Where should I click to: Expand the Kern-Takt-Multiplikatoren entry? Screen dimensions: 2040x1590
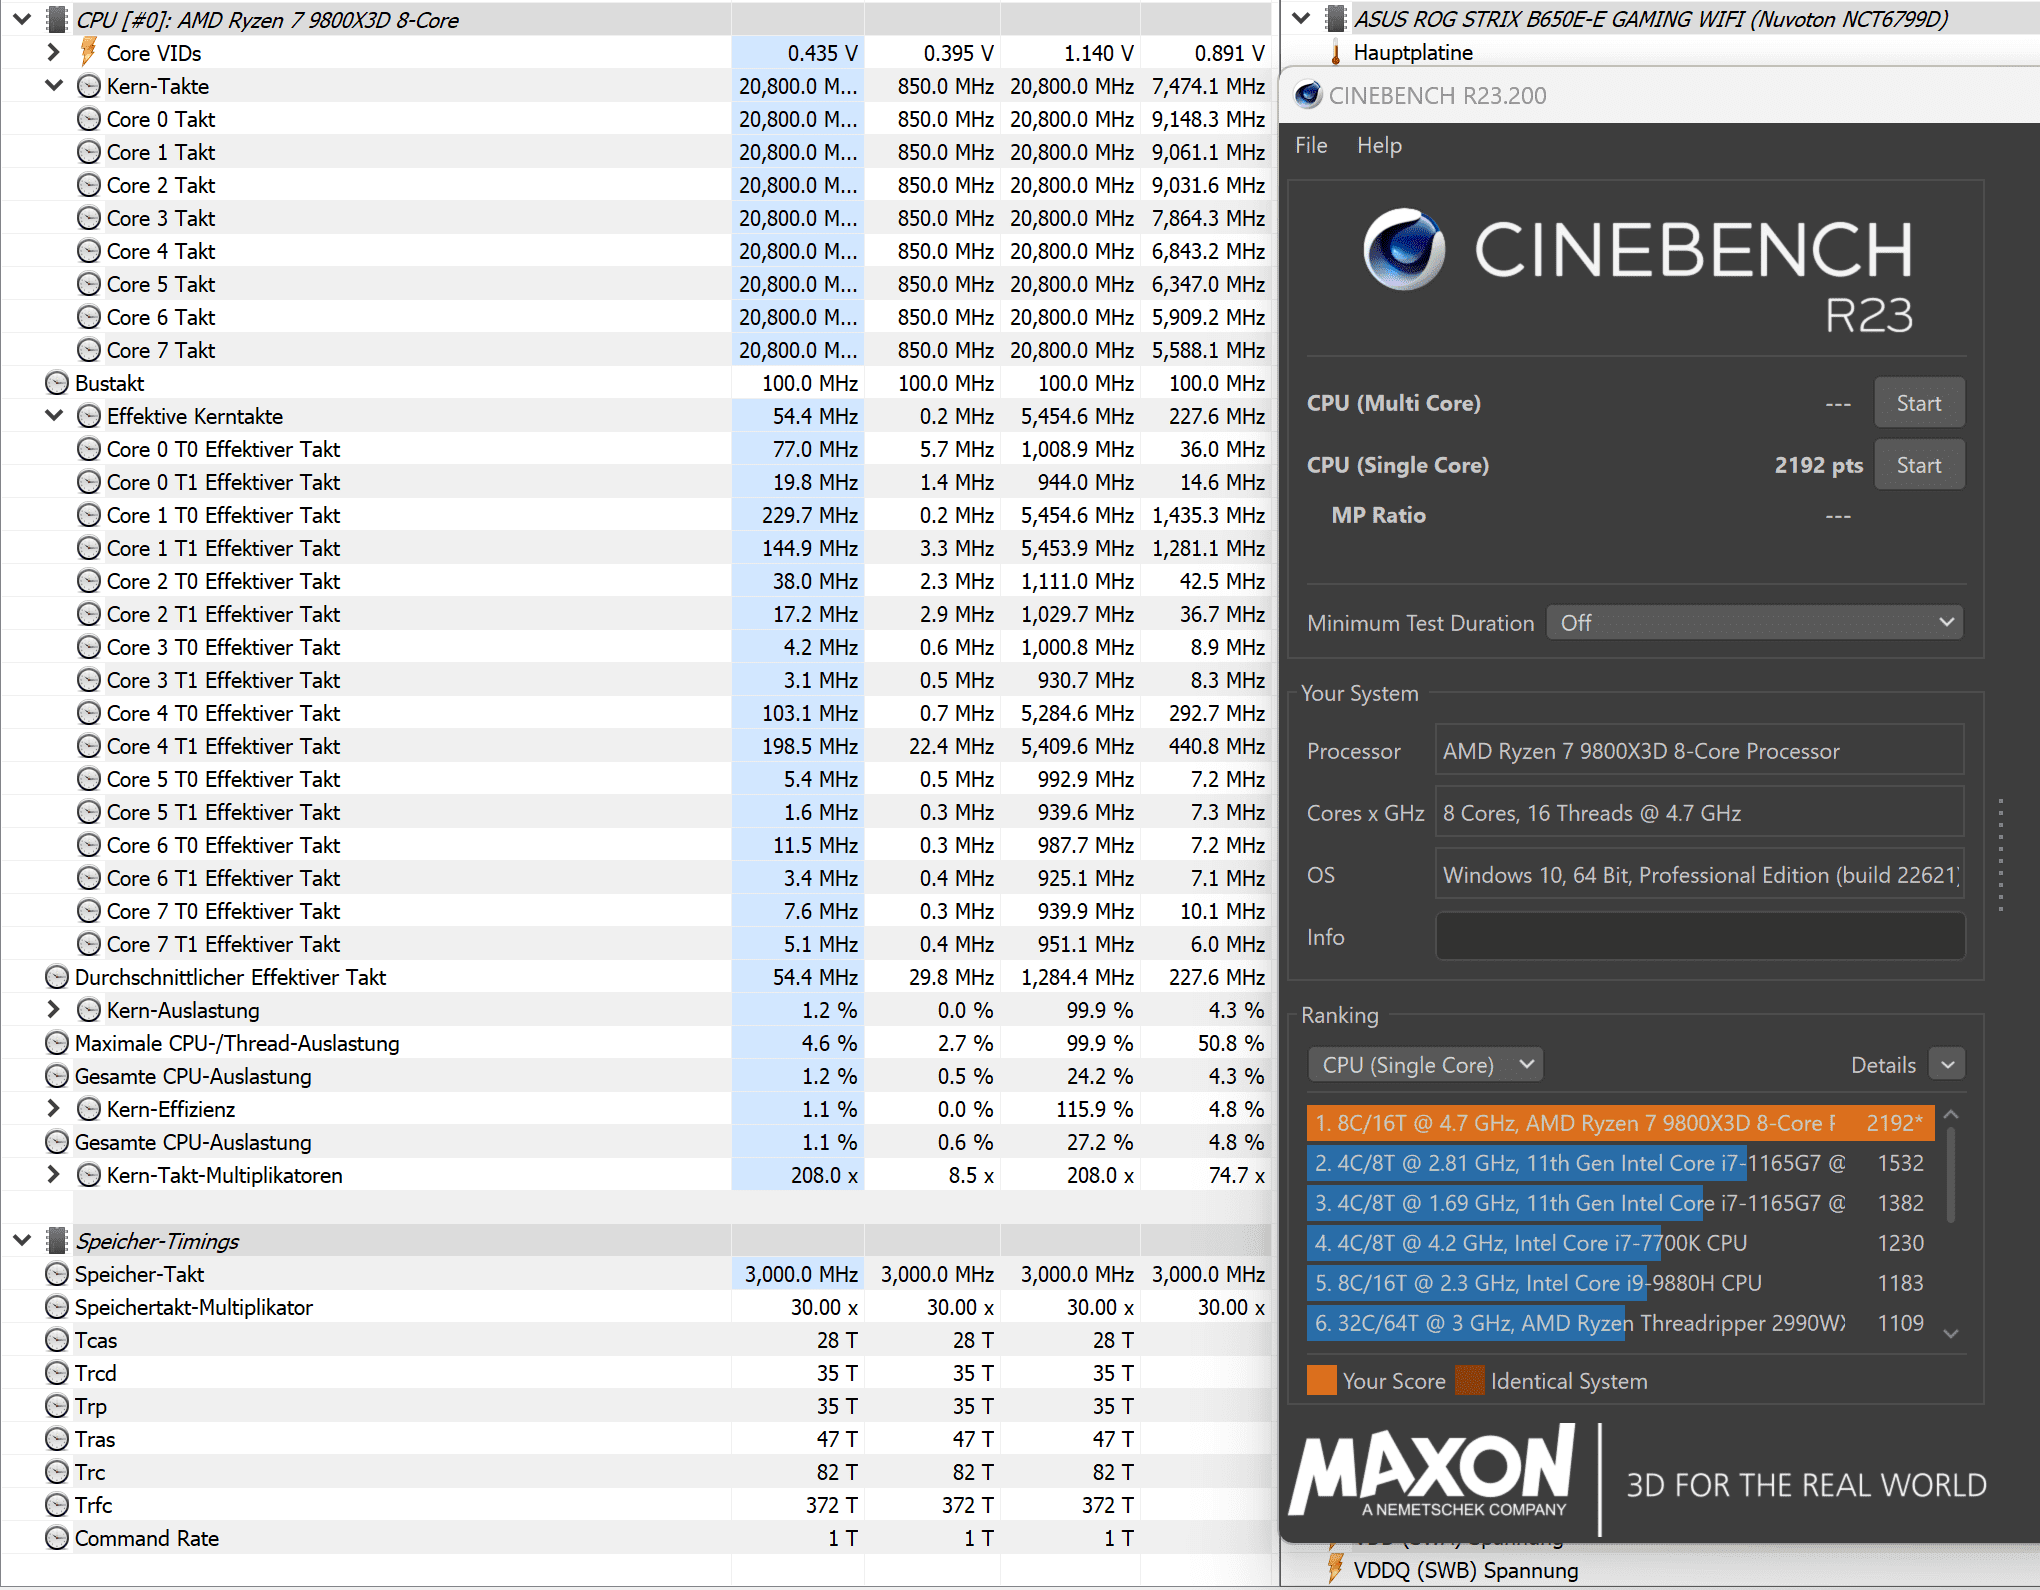(x=54, y=1175)
